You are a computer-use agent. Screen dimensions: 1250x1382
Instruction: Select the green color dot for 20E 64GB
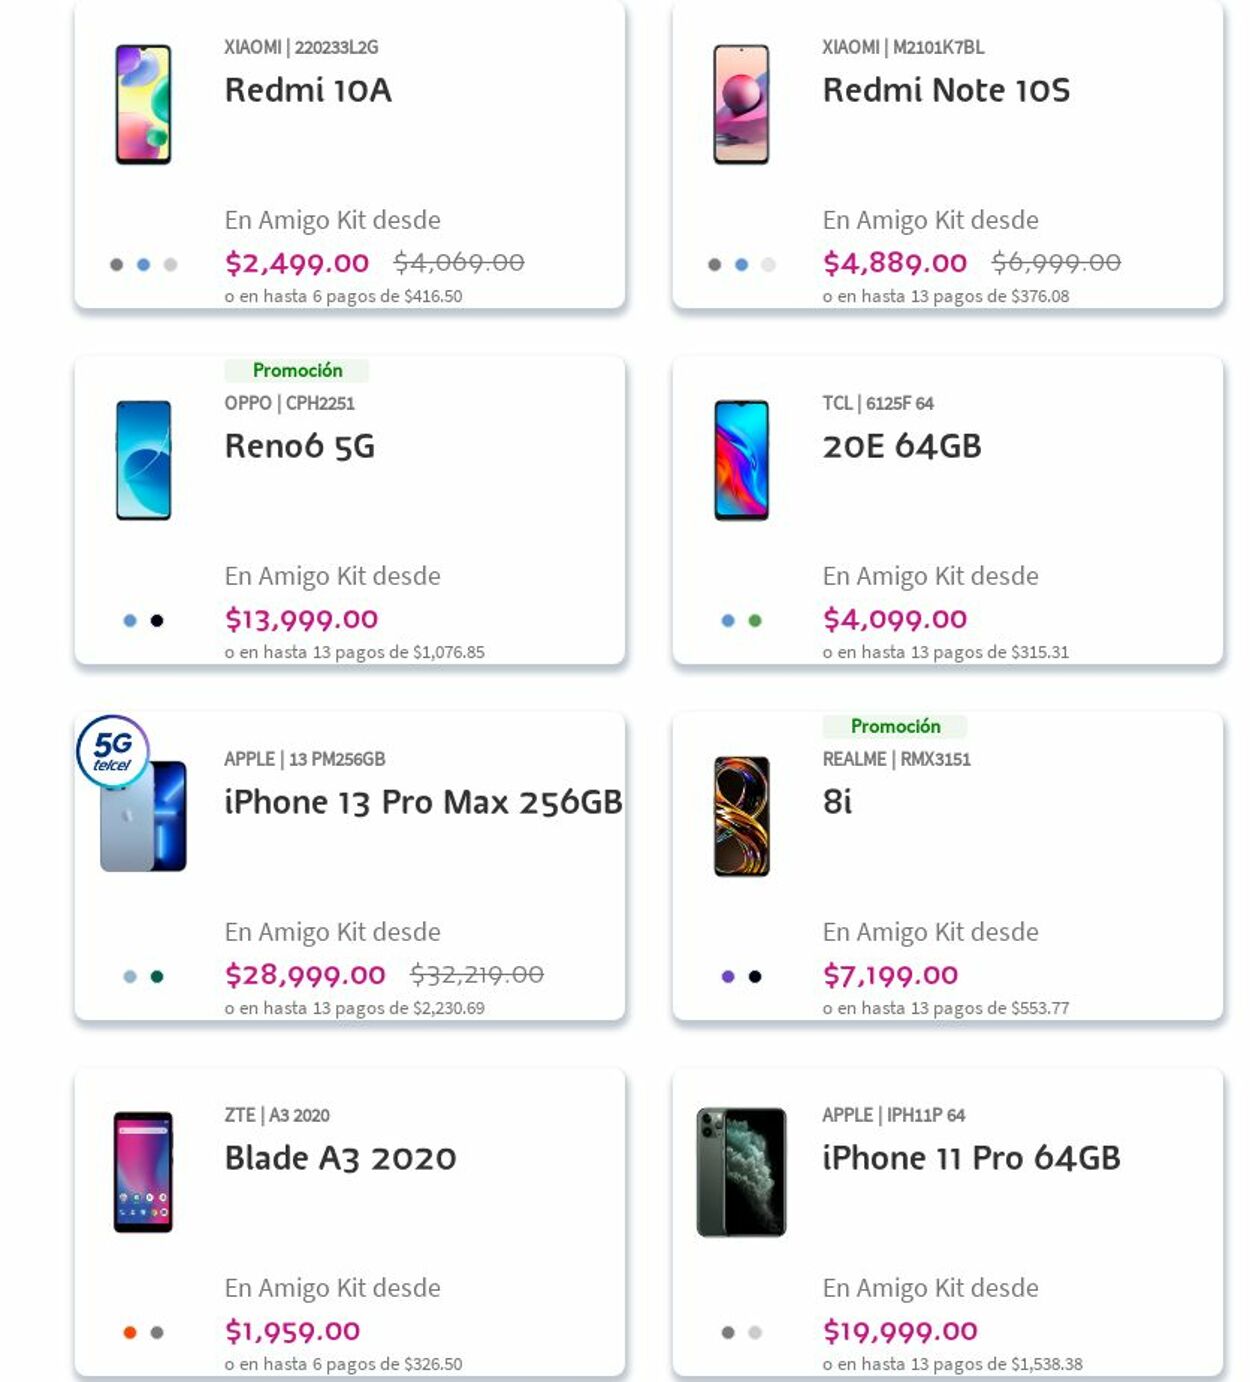click(755, 621)
